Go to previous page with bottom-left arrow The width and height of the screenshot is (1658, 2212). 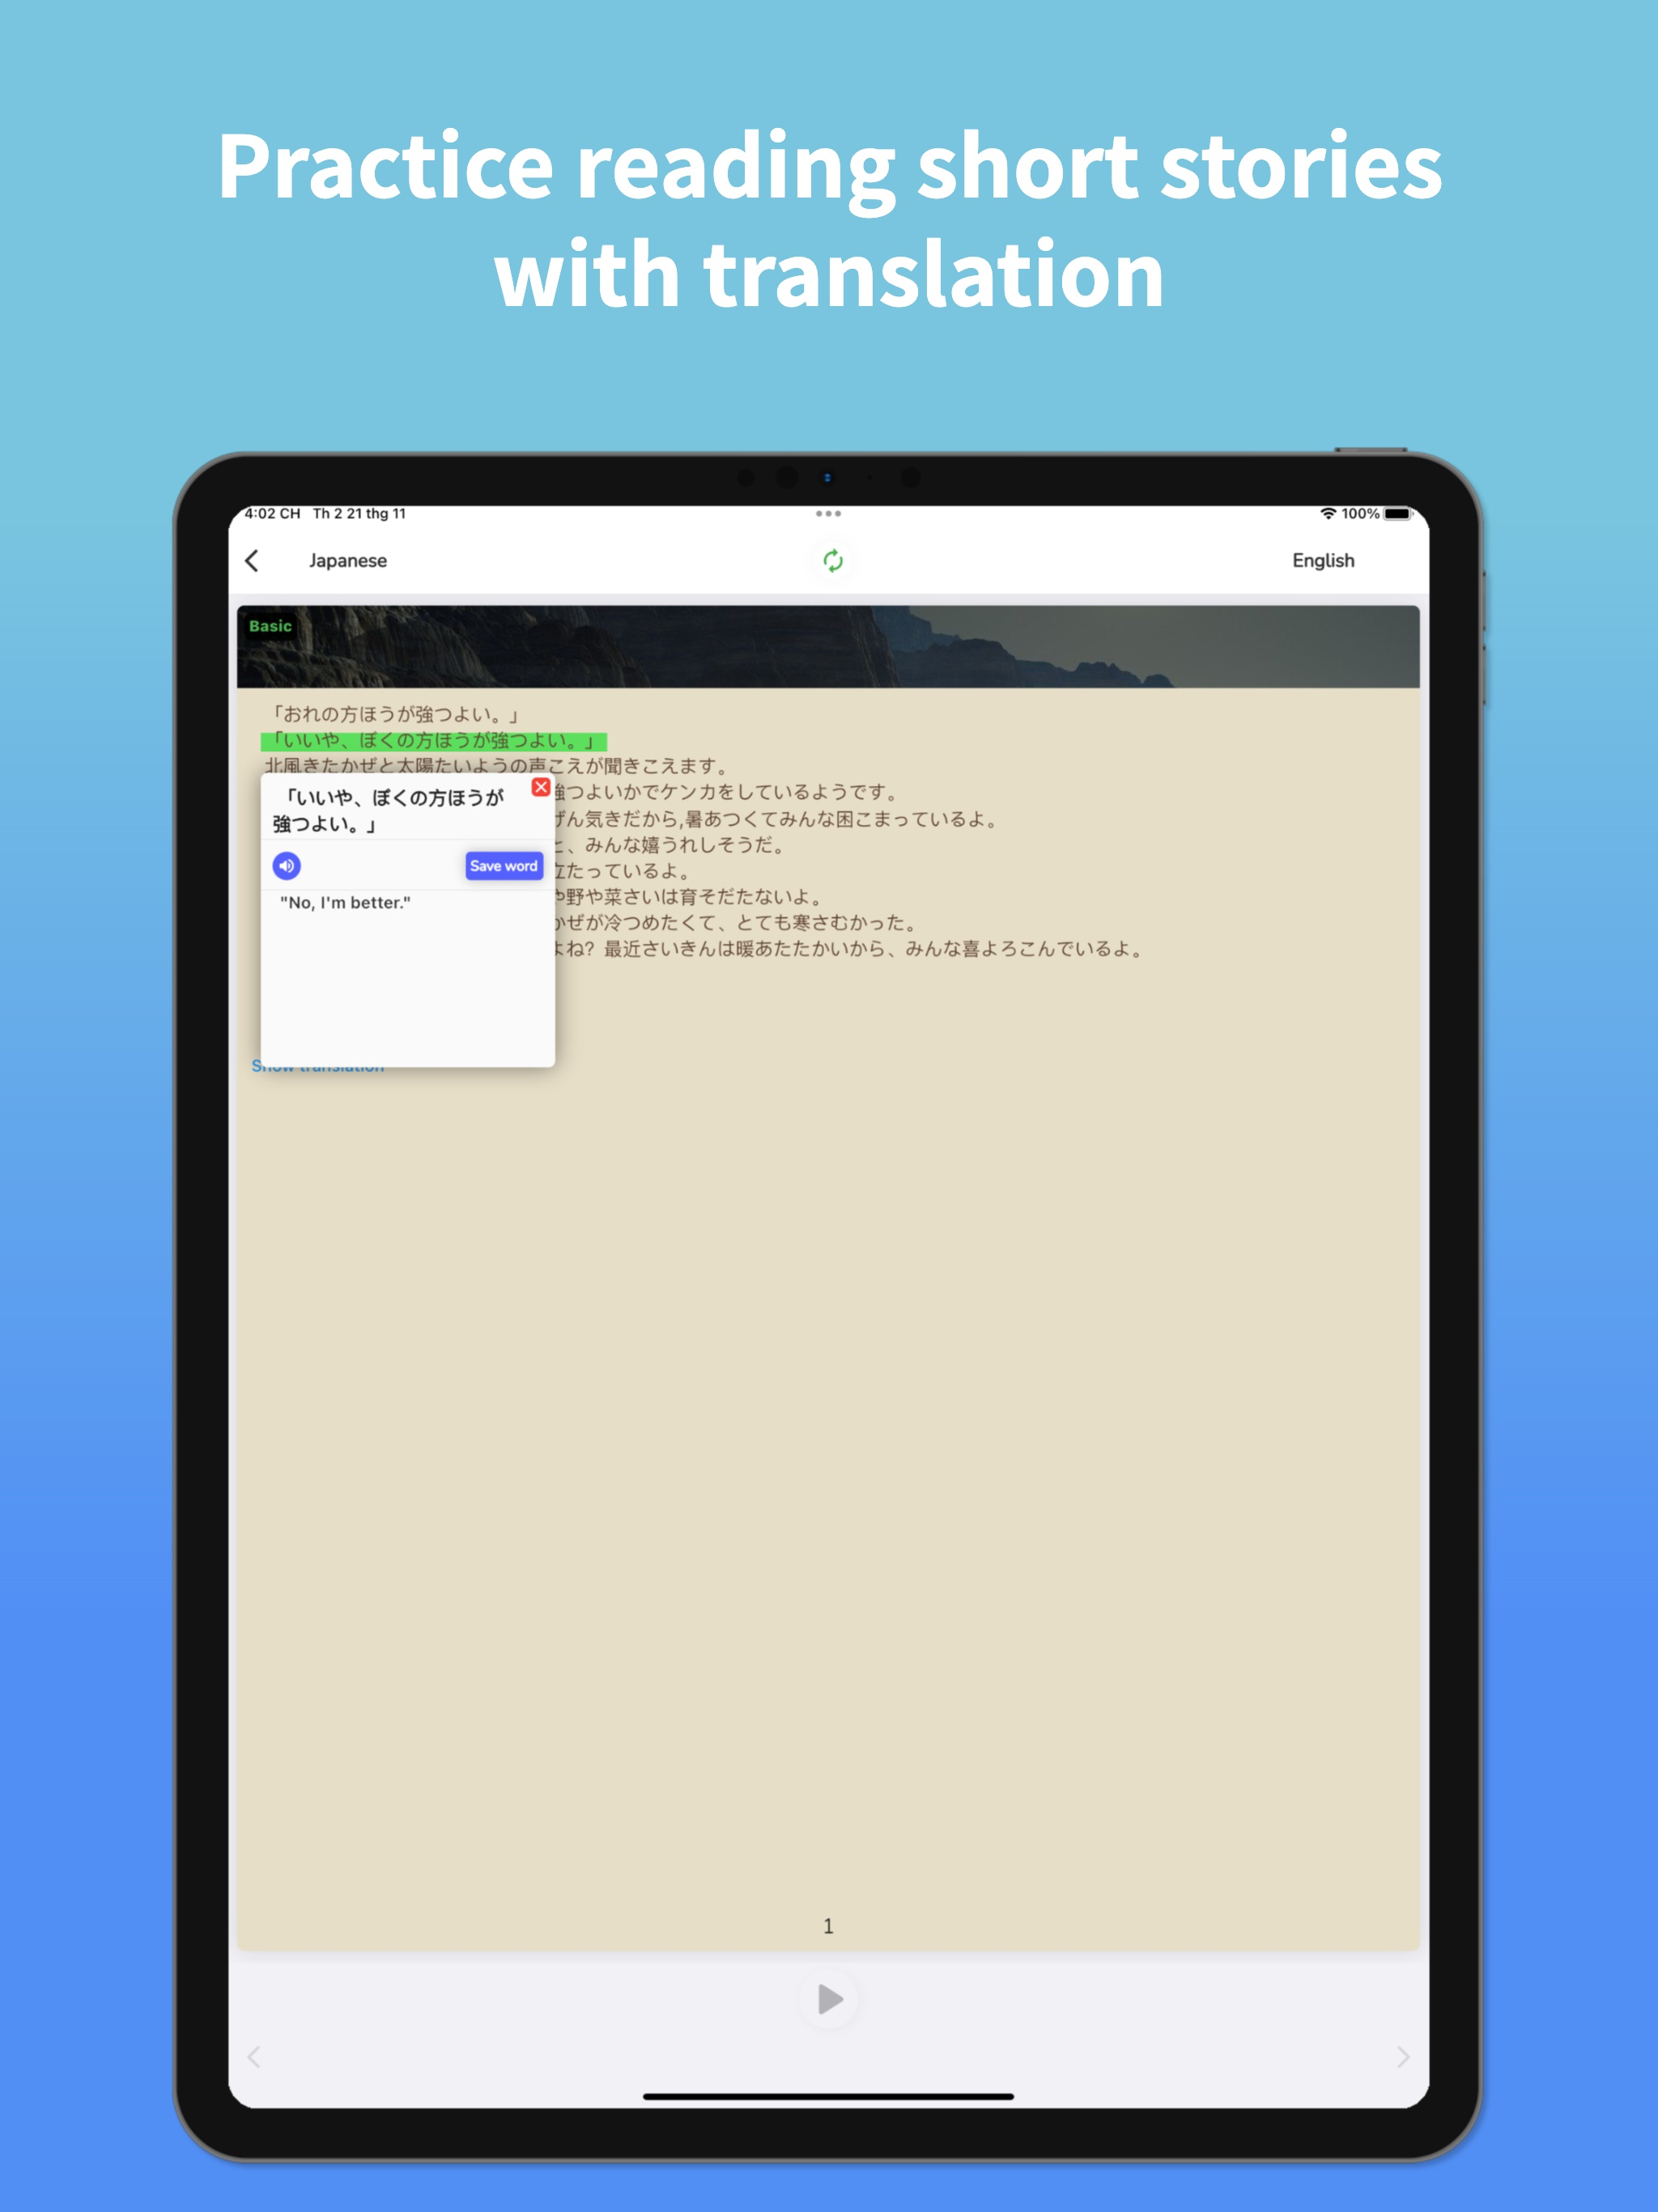(254, 2057)
